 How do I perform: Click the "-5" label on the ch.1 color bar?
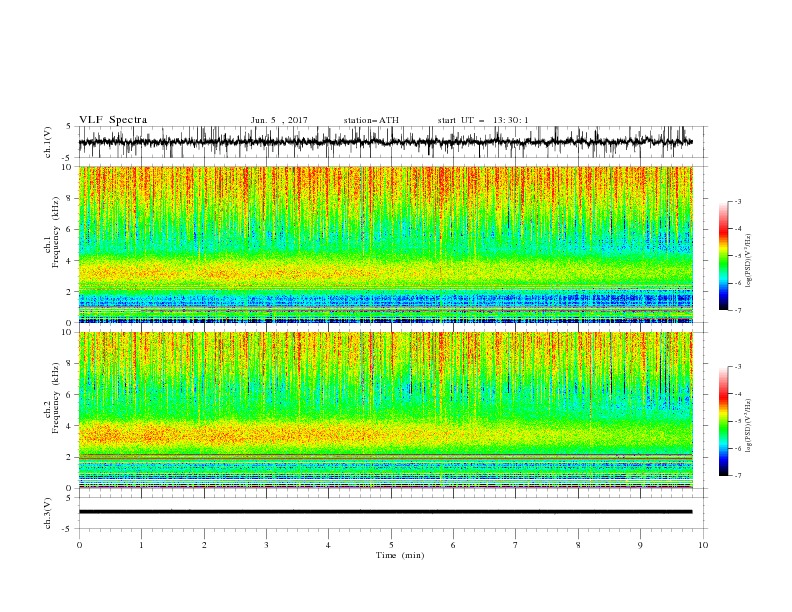click(738, 256)
